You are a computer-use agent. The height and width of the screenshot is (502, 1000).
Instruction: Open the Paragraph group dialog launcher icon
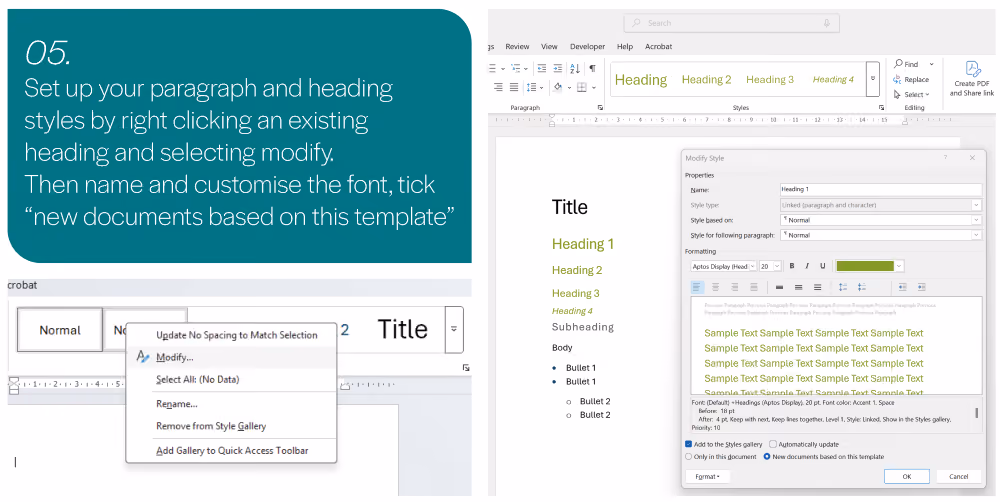[600, 108]
